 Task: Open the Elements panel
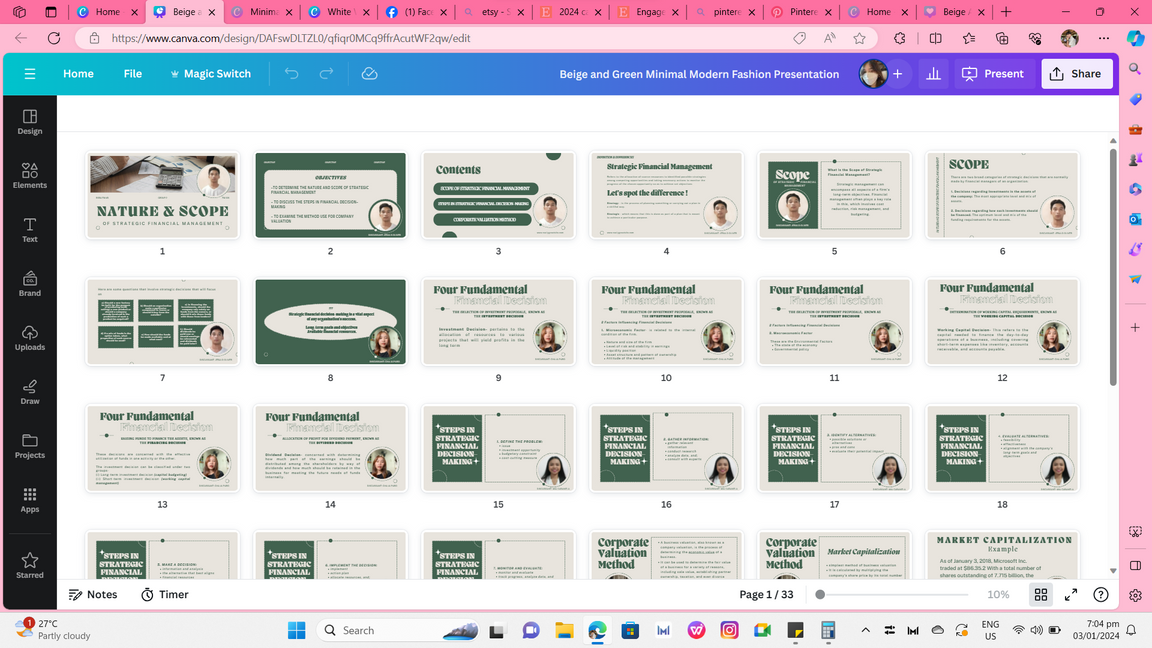tap(30, 176)
